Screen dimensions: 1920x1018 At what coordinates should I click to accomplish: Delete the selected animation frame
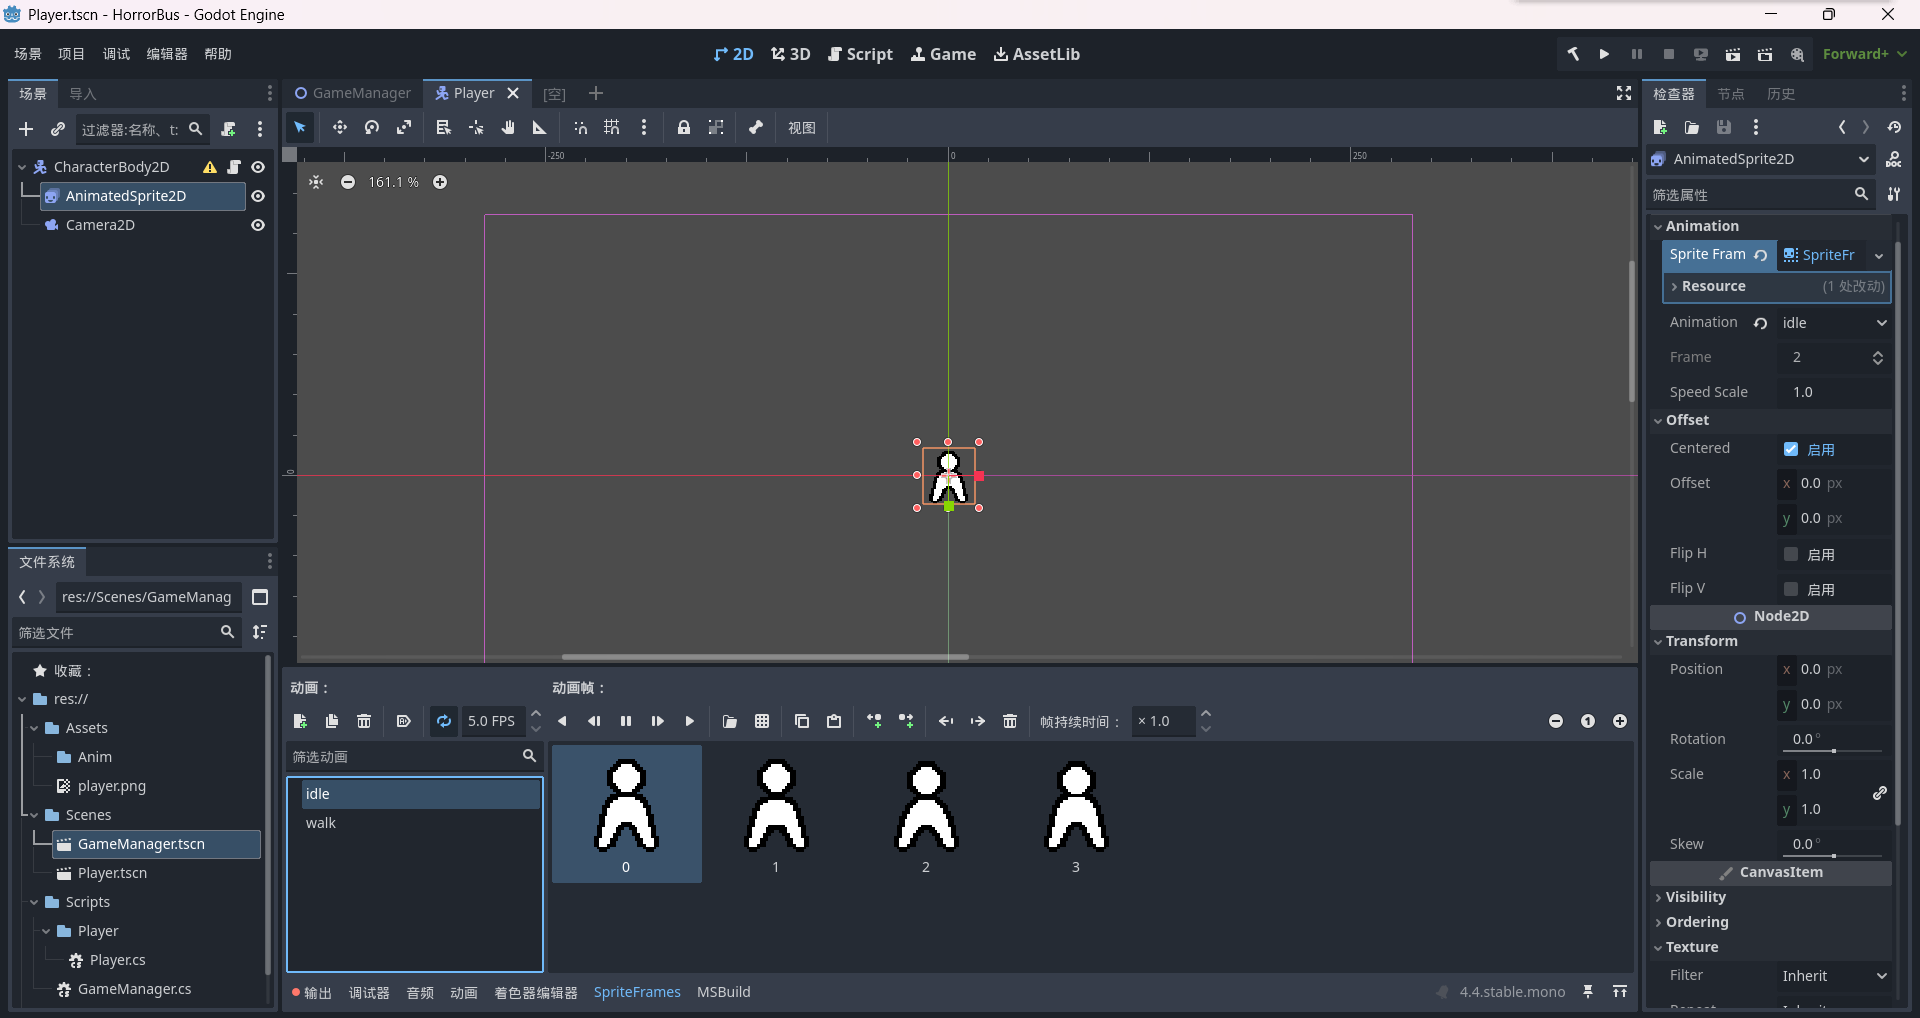pos(1010,721)
